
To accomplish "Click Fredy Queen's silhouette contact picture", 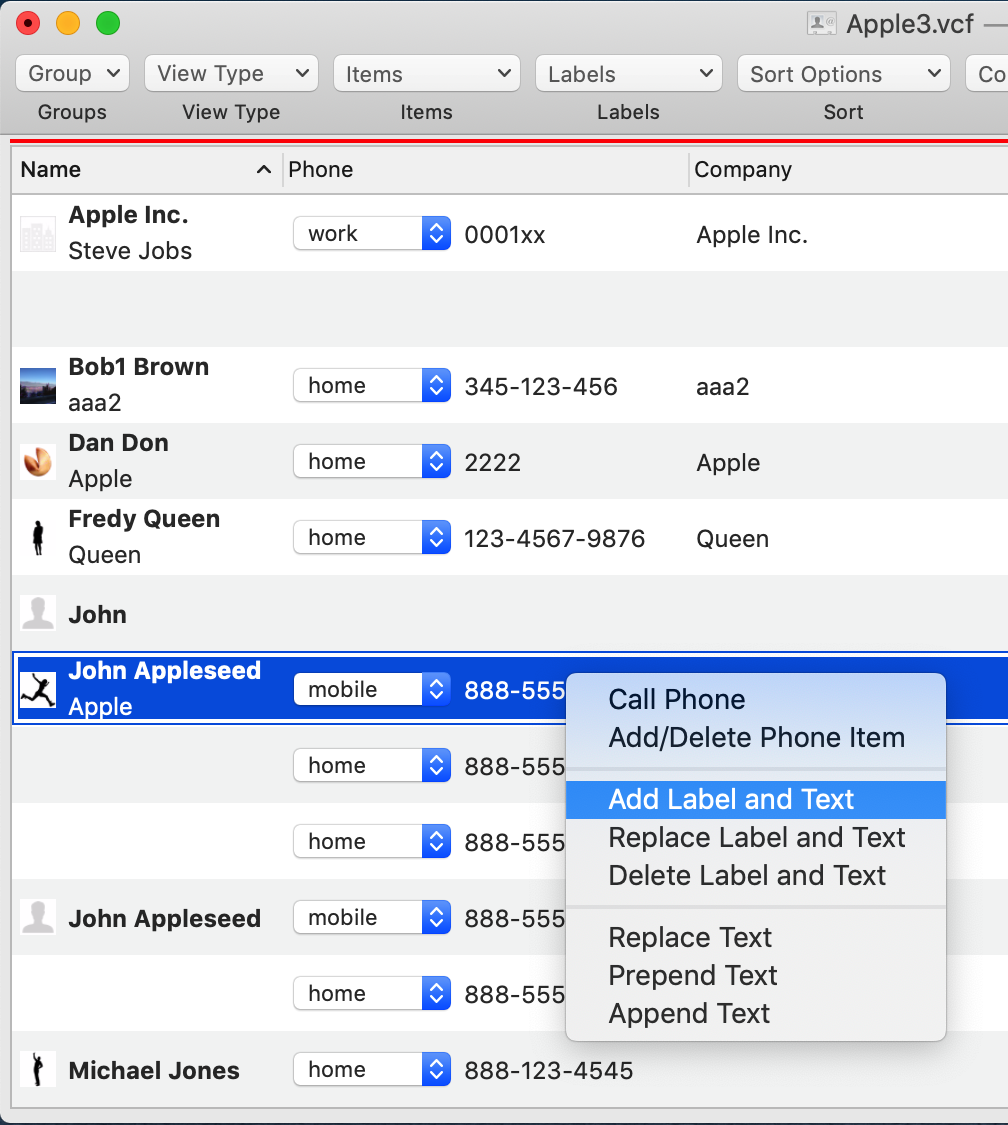I will 37,538.
